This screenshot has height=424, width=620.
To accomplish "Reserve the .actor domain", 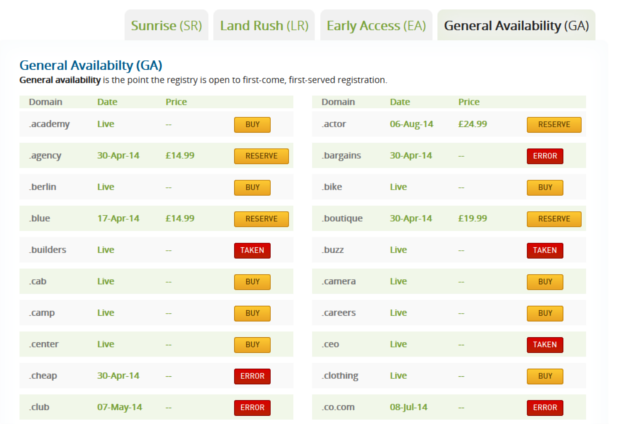I will tap(554, 125).
